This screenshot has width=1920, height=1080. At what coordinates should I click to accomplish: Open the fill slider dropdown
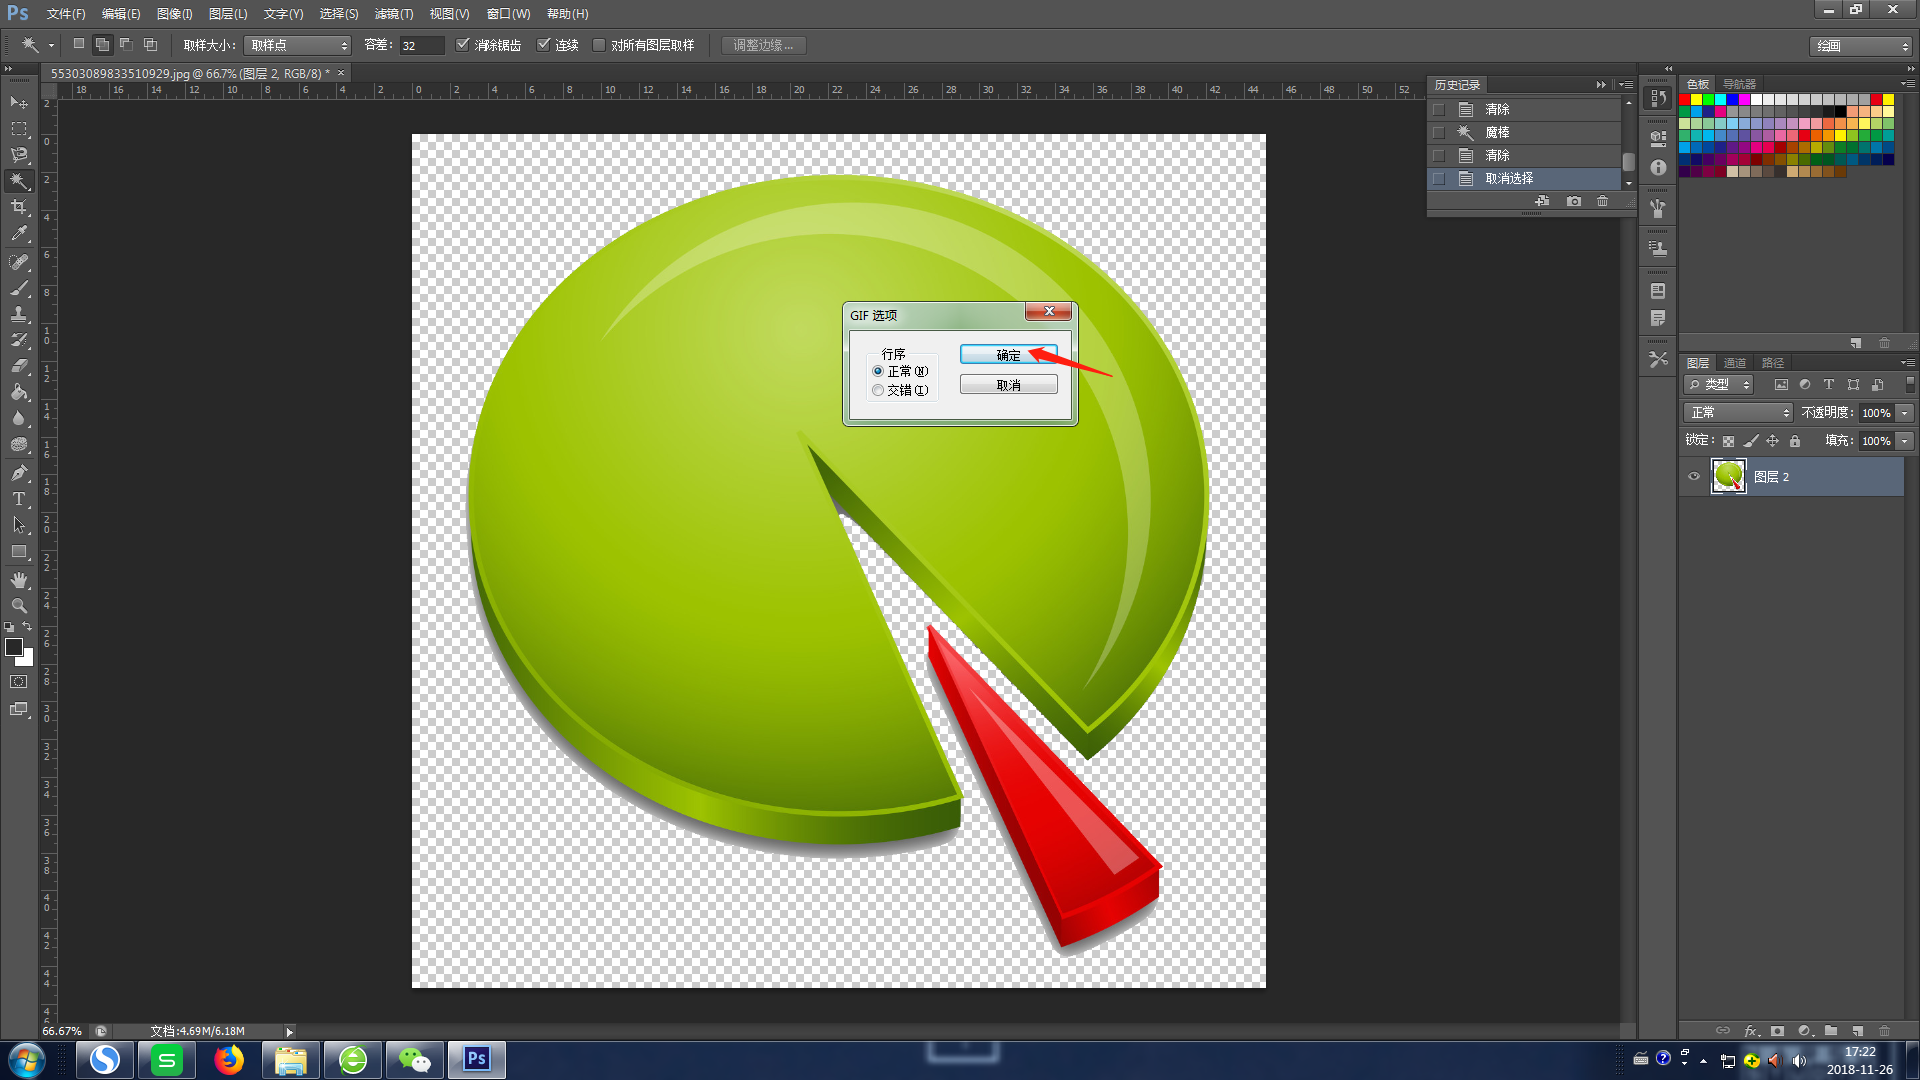click(x=1905, y=441)
